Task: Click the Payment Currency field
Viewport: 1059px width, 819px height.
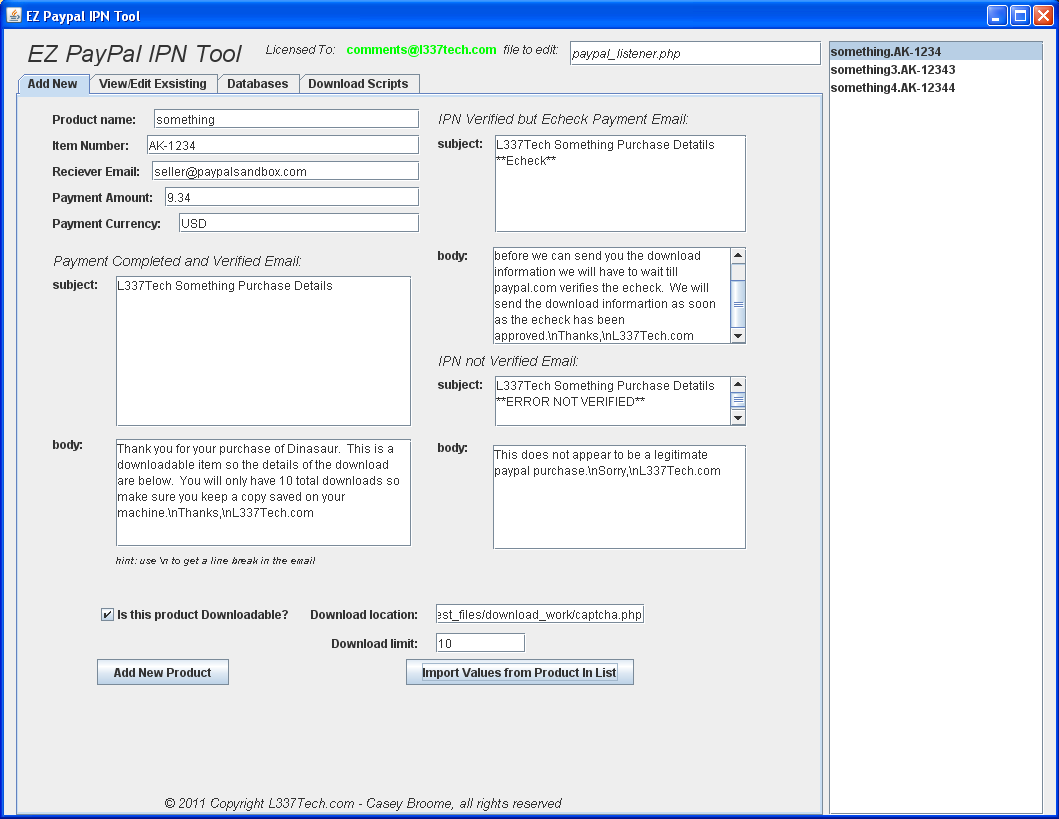Action: click(299, 223)
